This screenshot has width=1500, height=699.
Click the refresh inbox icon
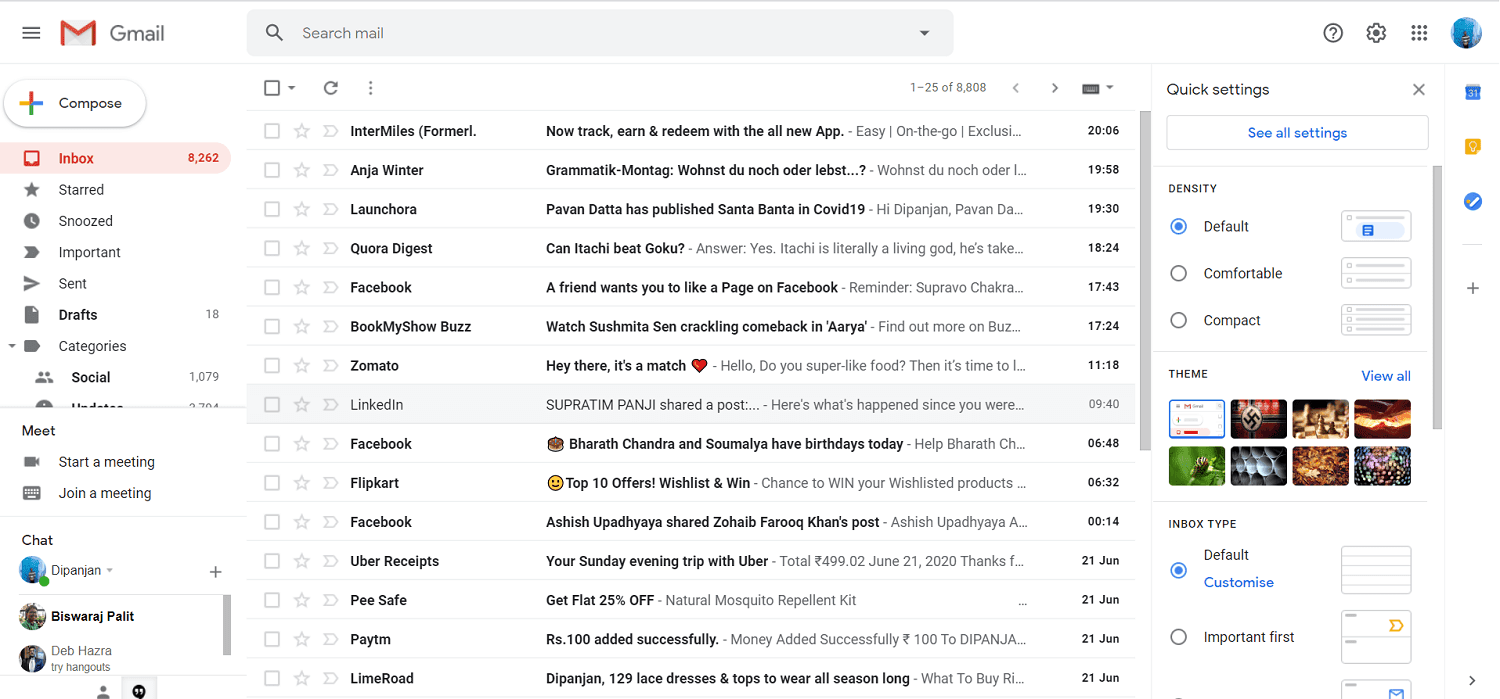point(331,88)
